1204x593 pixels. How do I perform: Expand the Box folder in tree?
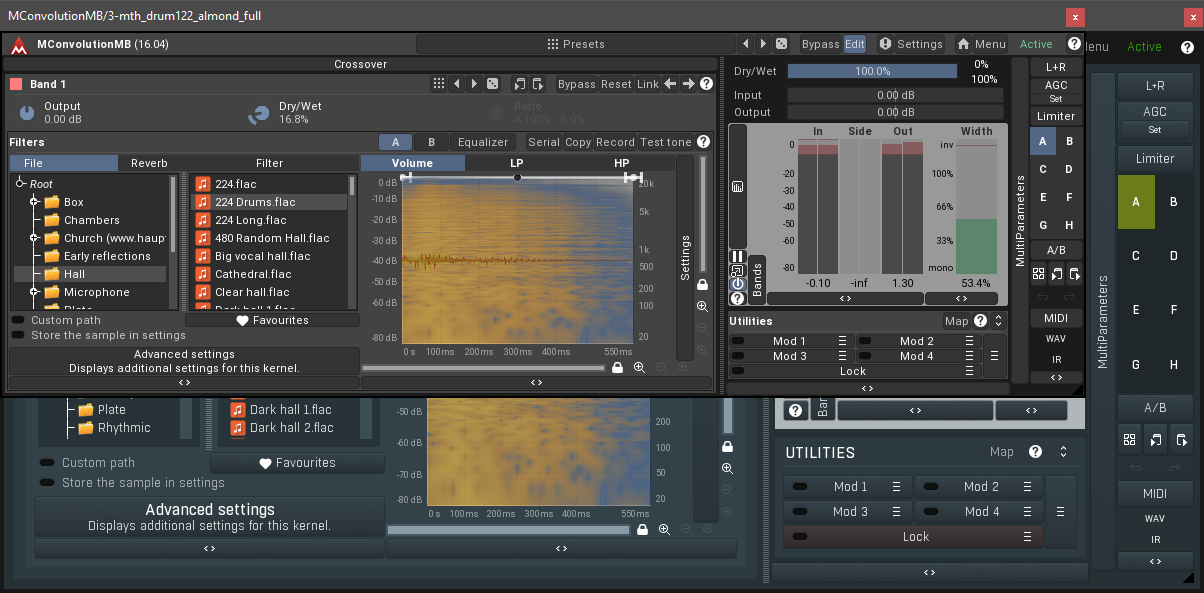(x=34, y=202)
